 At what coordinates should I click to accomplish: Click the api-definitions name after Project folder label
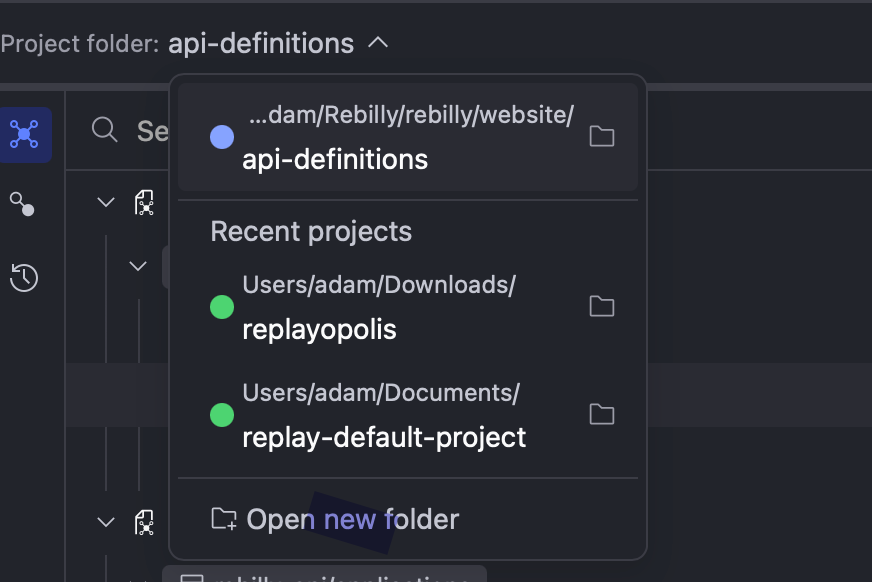tap(261, 44)
